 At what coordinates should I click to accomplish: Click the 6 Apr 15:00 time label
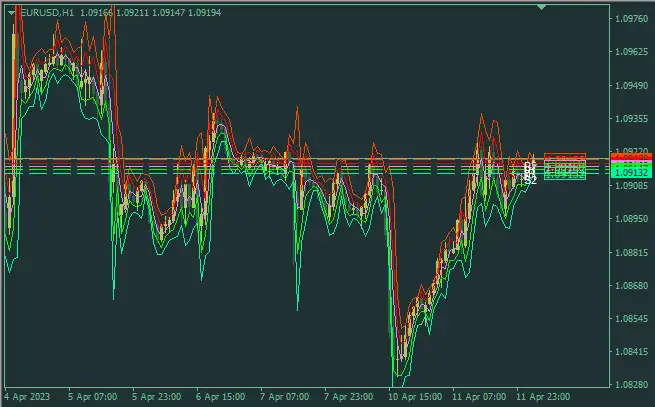(221, 397)
